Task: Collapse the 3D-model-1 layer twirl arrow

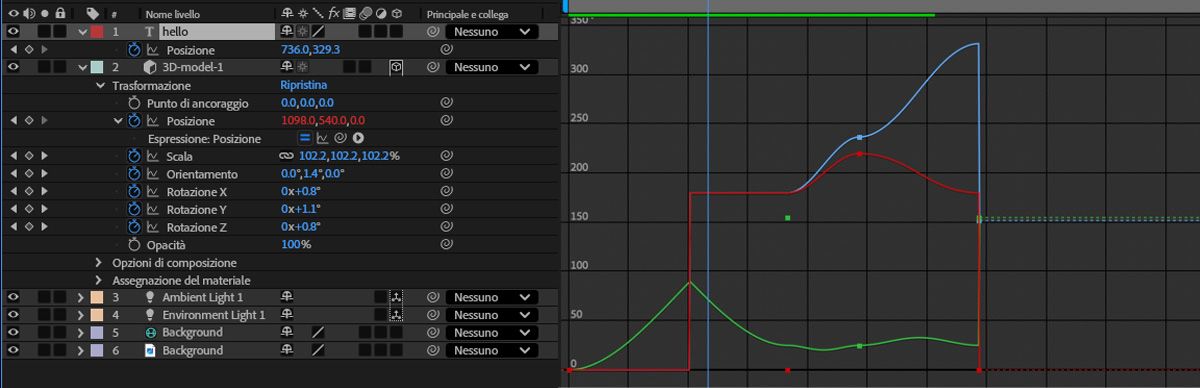Action: 83,67
